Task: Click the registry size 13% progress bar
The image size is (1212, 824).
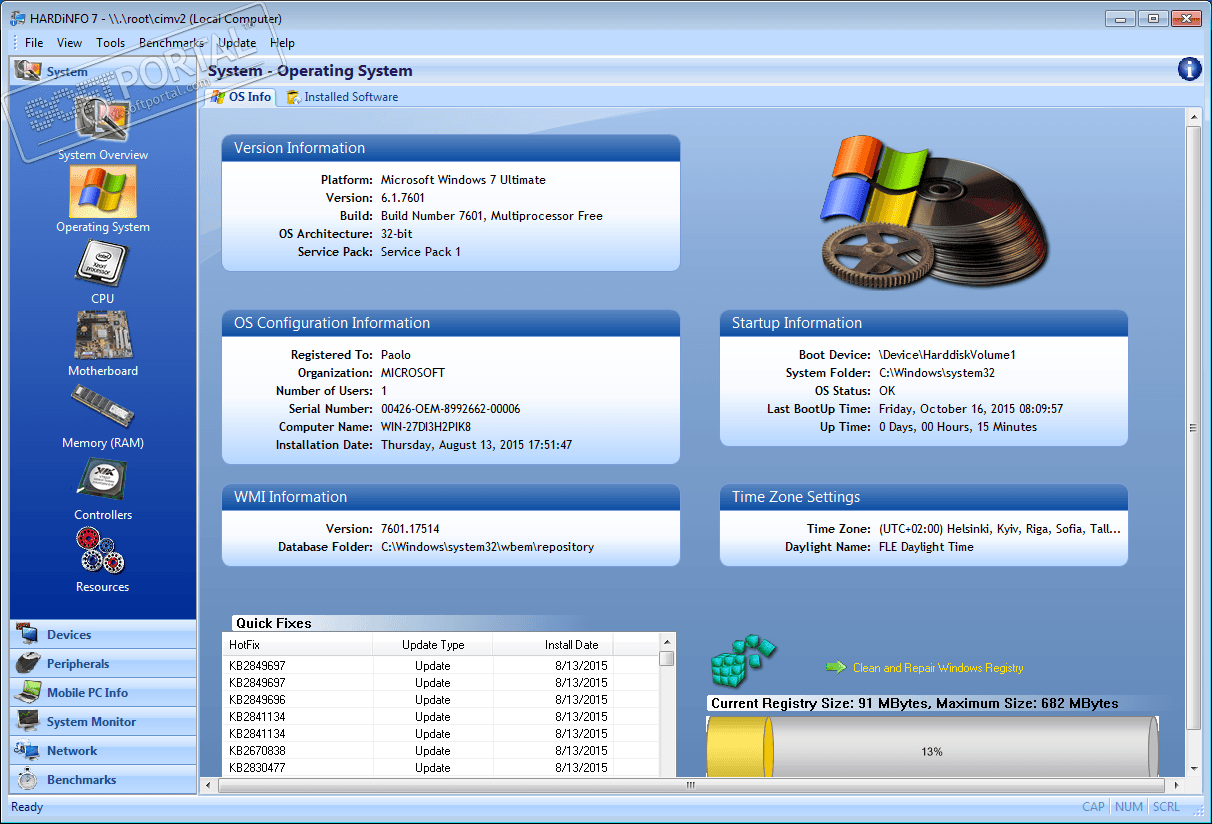Action: pyautogui.click(x=932, y=747)
